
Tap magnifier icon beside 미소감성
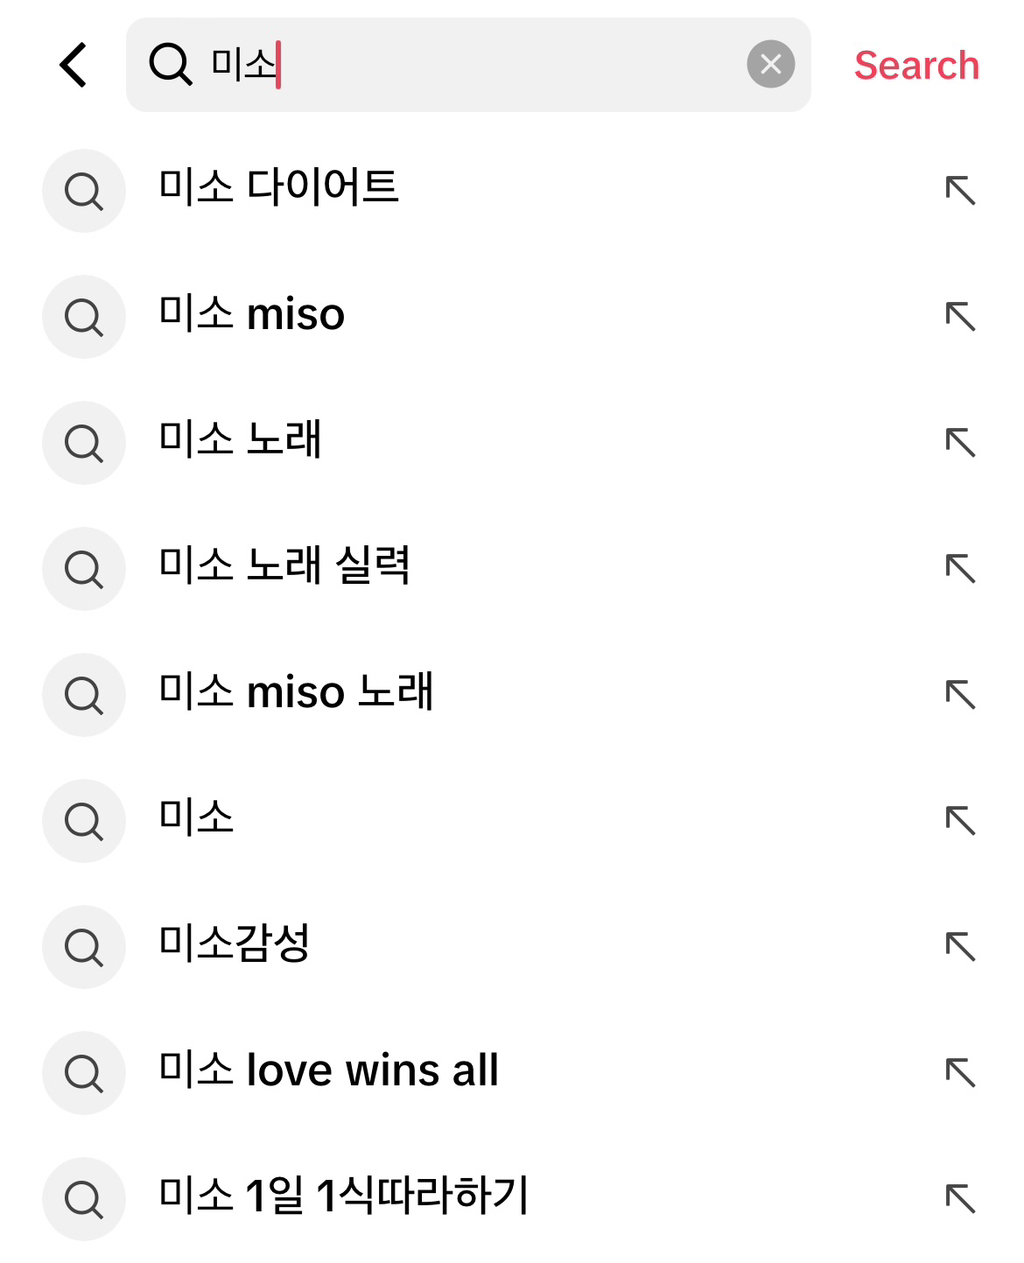pos(84,947)
